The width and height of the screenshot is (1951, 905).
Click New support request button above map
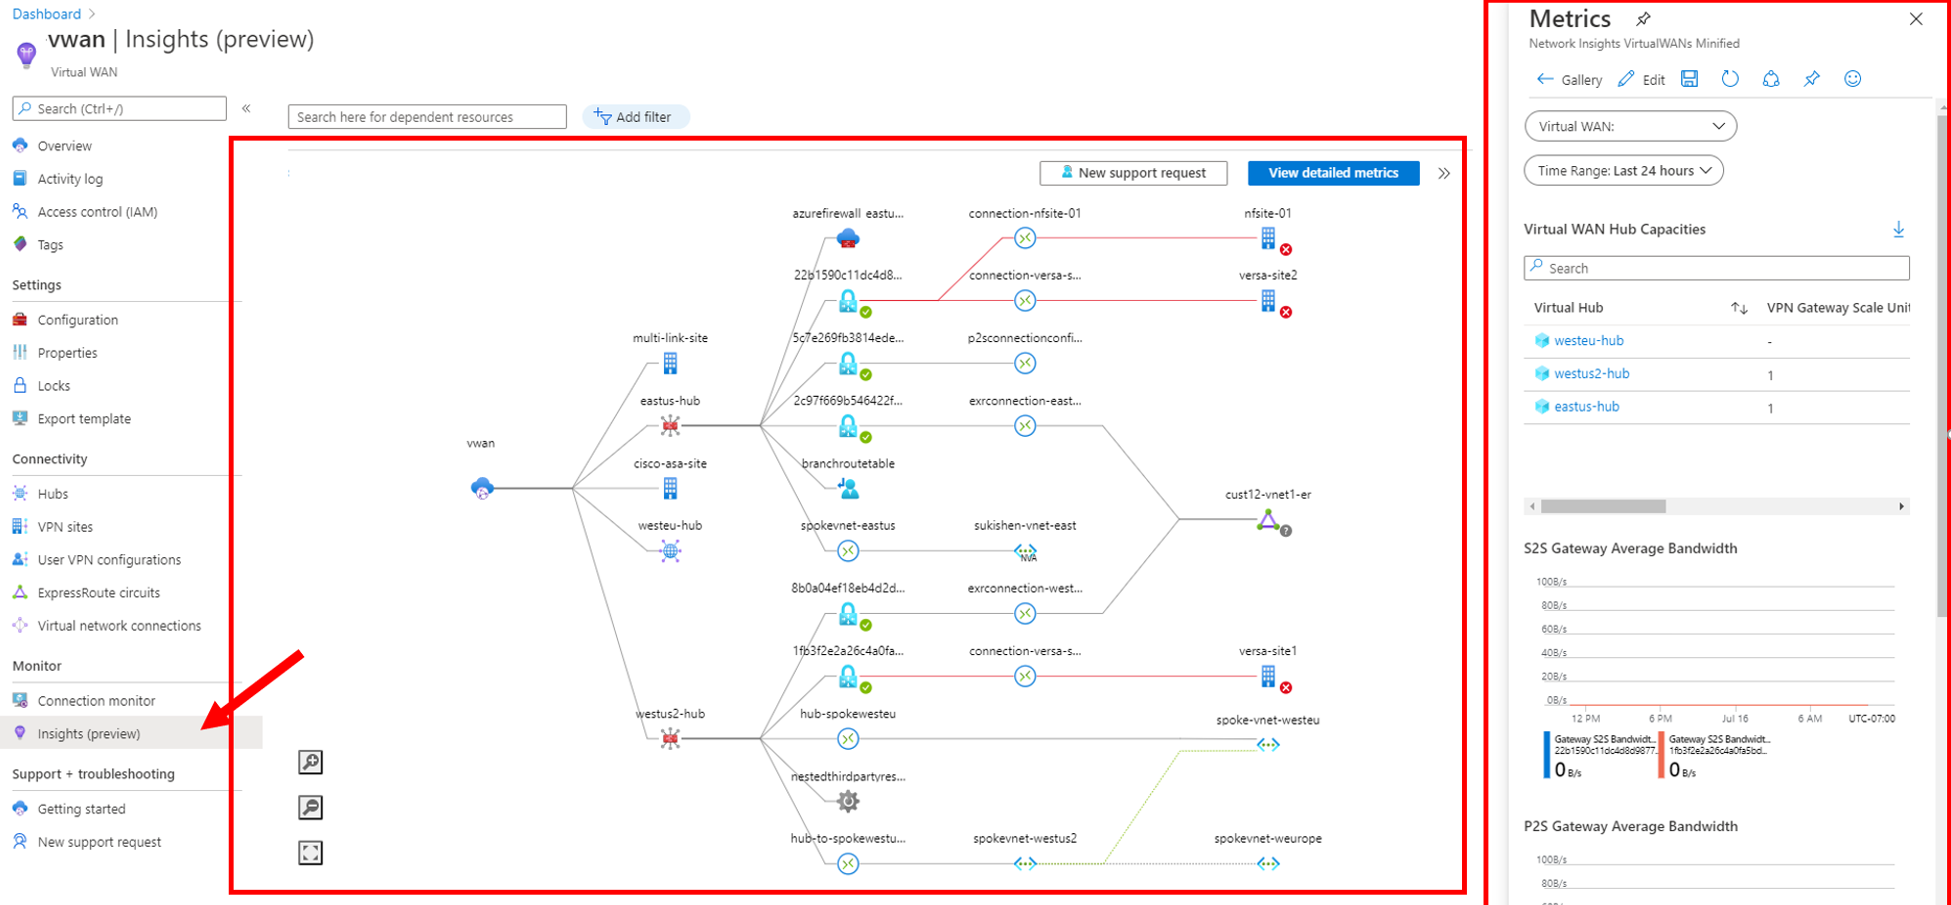[x=1133, y=173]
